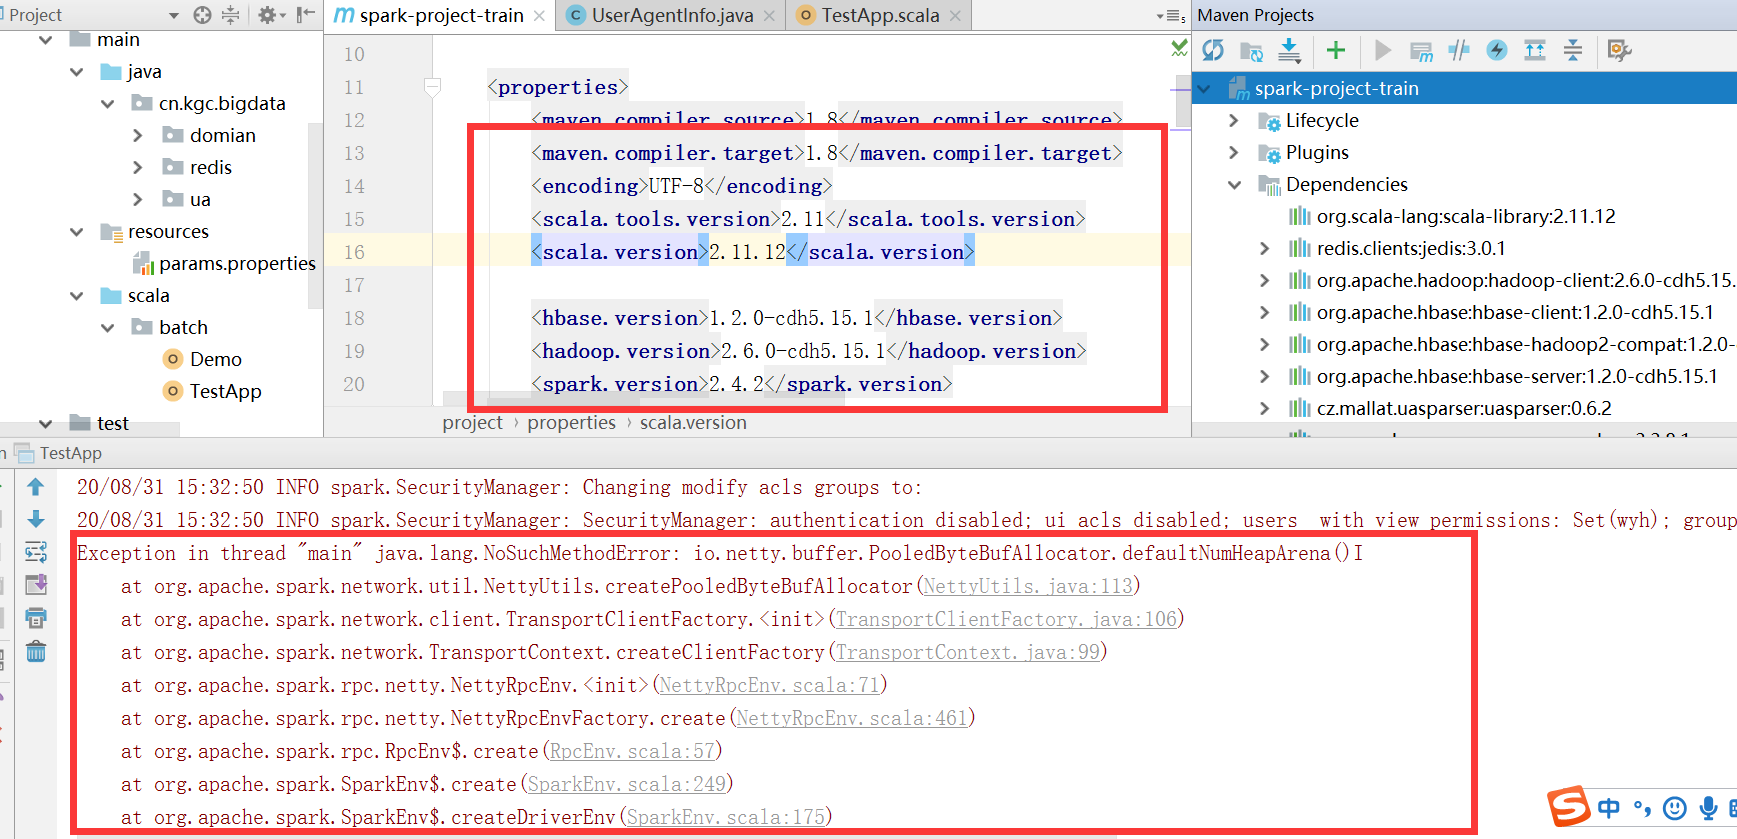The width and height of the screenshot is (1737, 839).
Task: Show hidden editor tabs list
Action: [1170, 16]
